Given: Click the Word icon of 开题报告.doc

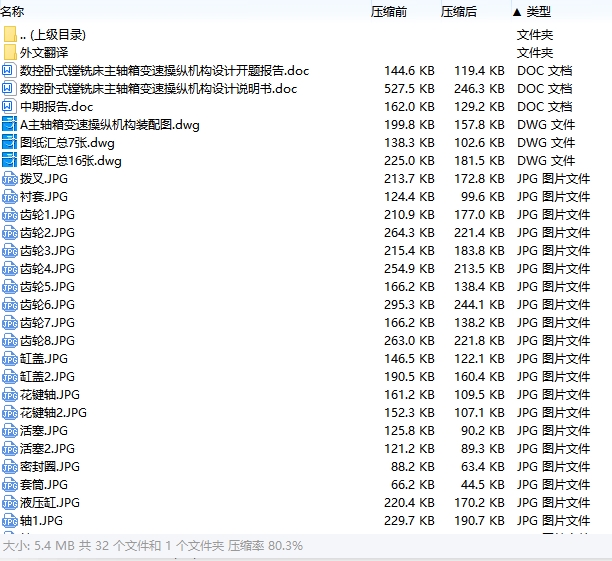Looking at the screenshot, I should click(x=9, y=70).
